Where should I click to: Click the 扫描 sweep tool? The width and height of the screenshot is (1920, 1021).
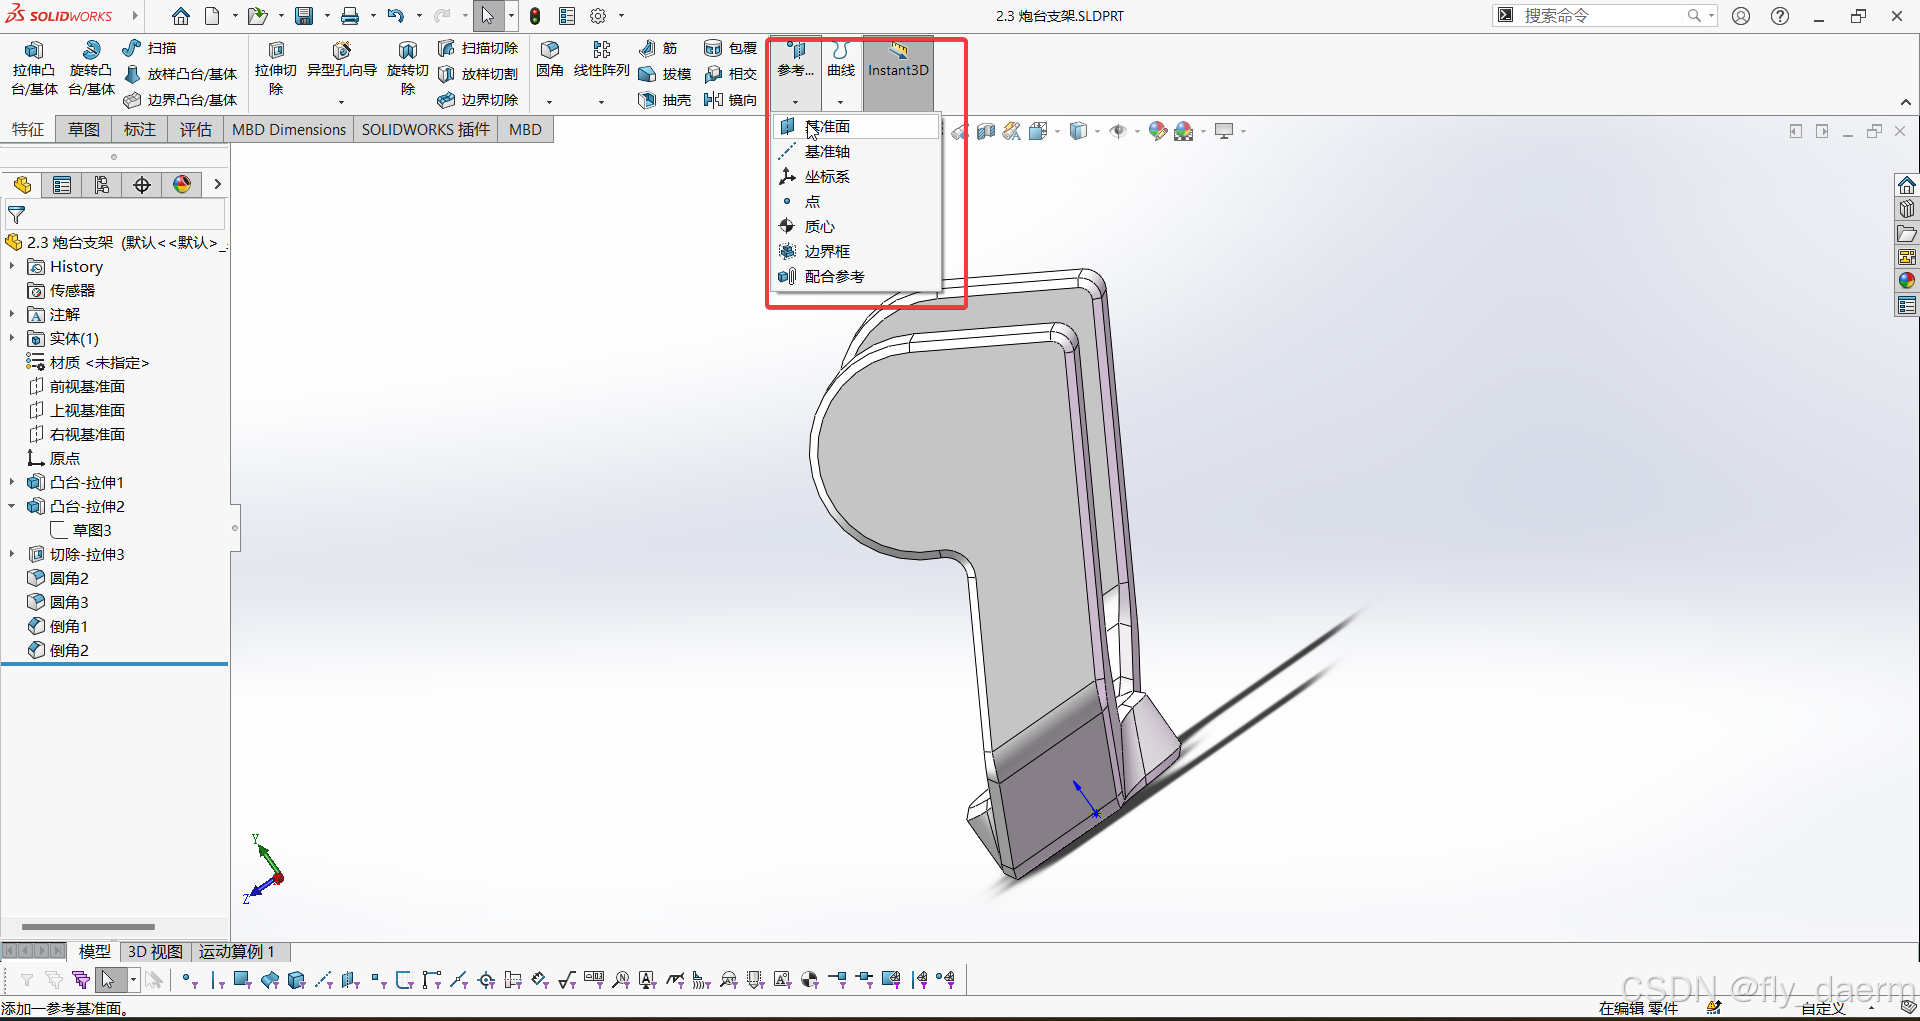tap(149, 48)
